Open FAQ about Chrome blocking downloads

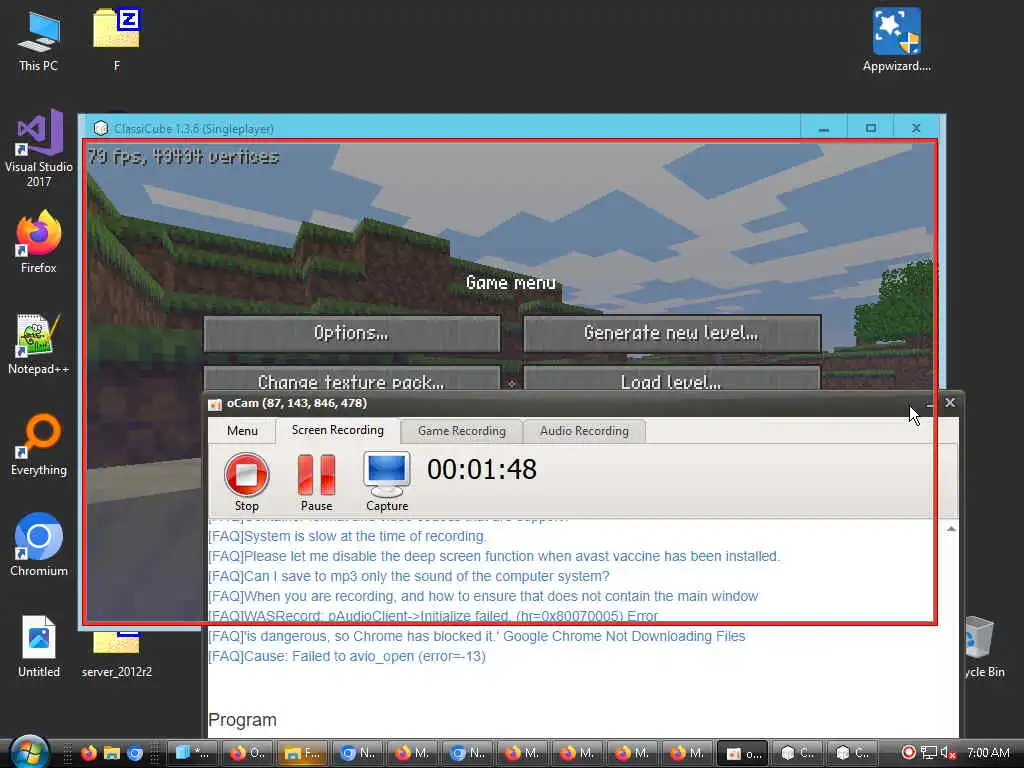[477, 636]
